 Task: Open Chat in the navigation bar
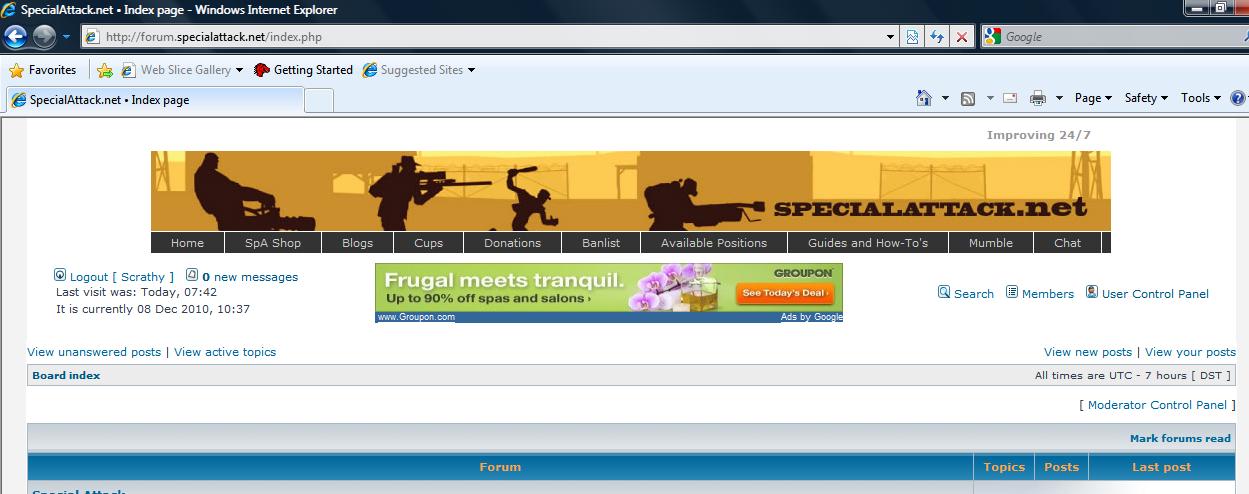click(1067, 243)
